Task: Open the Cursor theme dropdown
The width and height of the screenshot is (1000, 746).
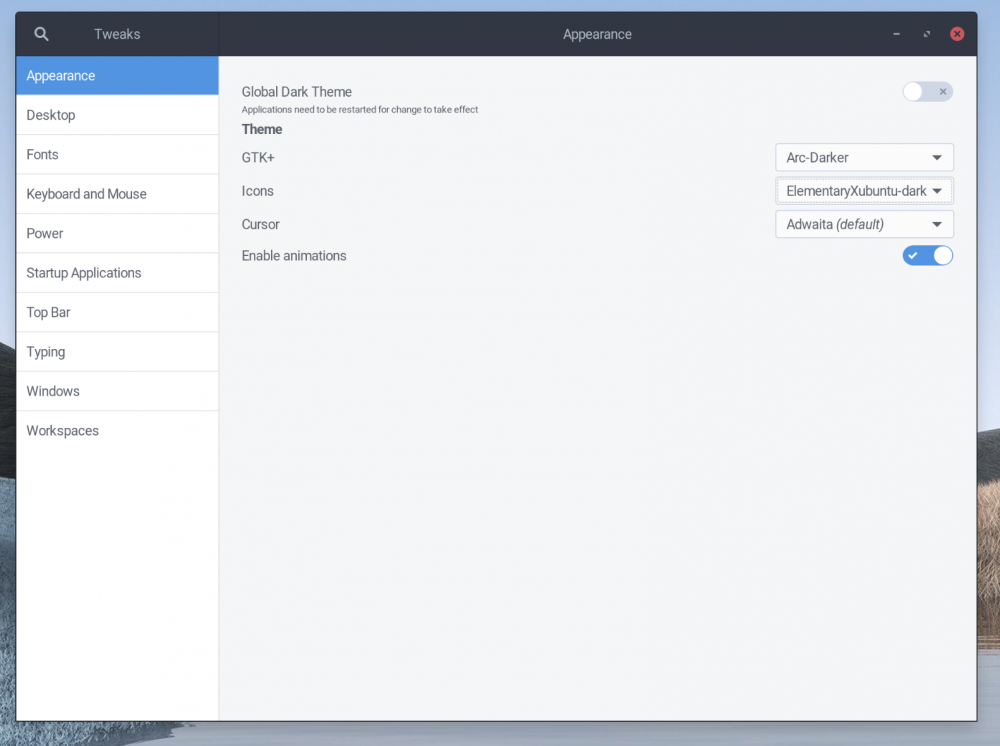Action: (x=864, y=224)
